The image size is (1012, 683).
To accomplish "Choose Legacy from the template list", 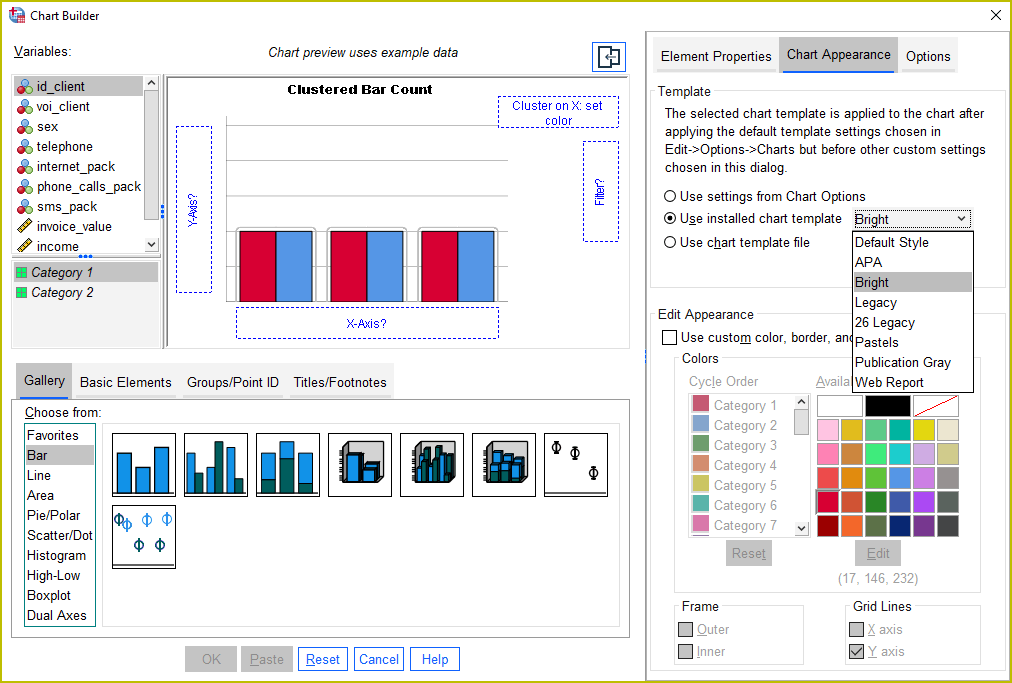I will (912, 303).
